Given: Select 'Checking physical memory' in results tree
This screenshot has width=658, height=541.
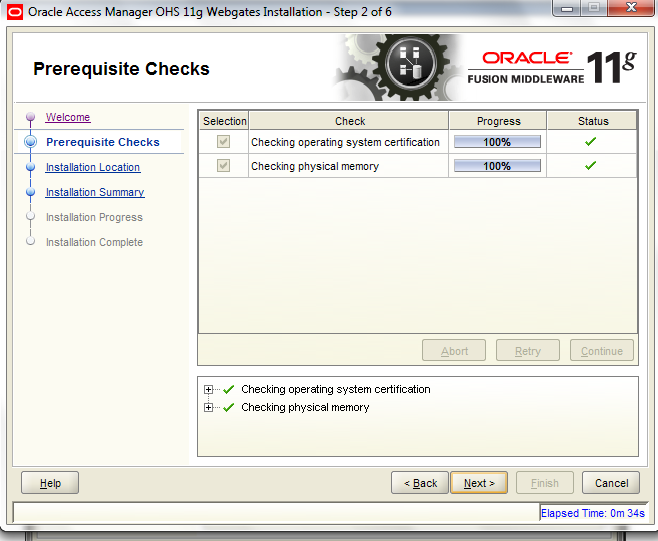Looking at the screenshot, I should coord(305,408).
